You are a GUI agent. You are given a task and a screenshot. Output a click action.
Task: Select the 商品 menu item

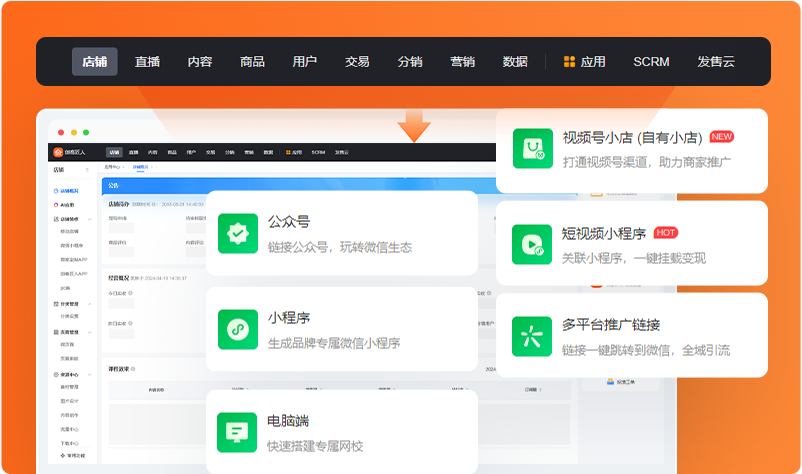[x=252, y=62]
